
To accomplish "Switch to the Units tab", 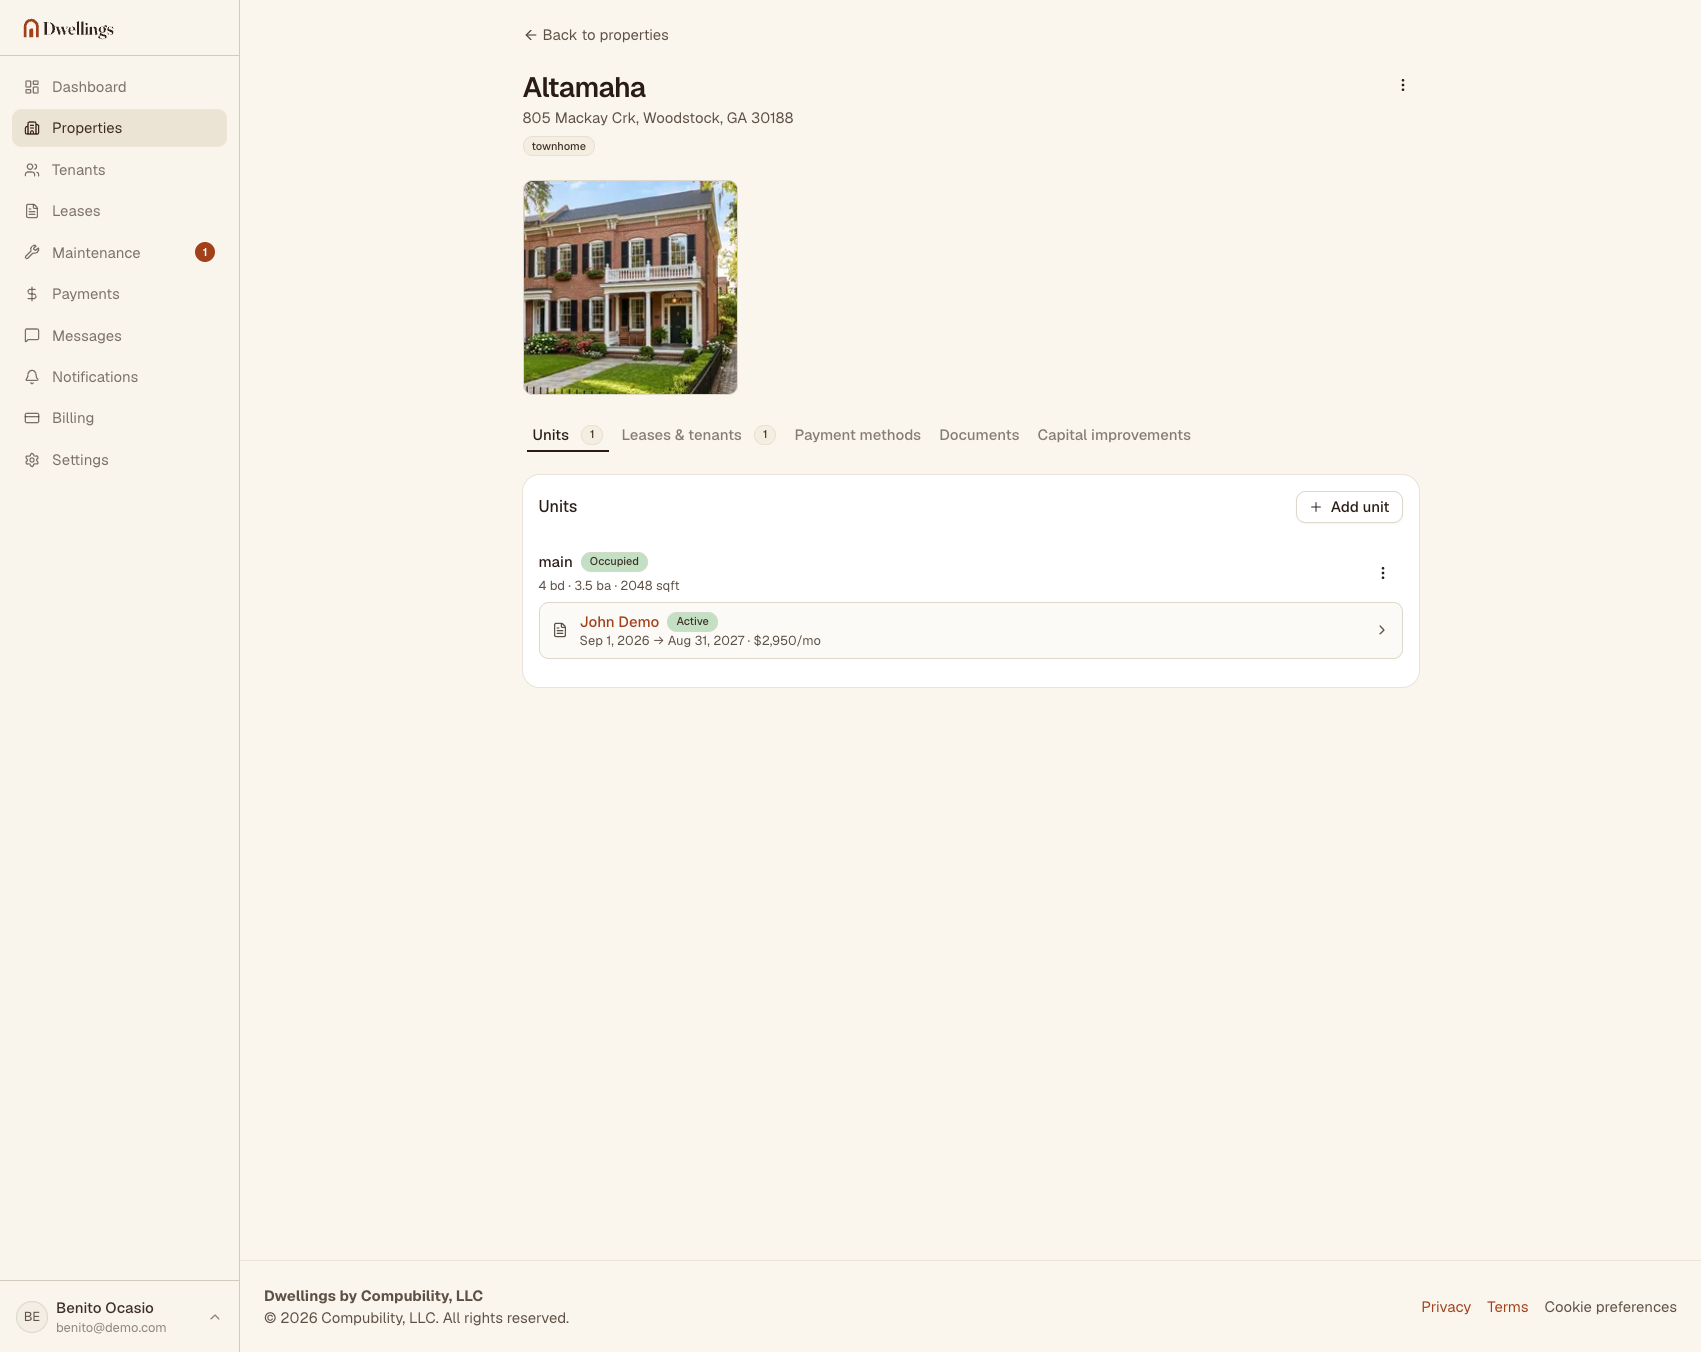I will (567, 435).
